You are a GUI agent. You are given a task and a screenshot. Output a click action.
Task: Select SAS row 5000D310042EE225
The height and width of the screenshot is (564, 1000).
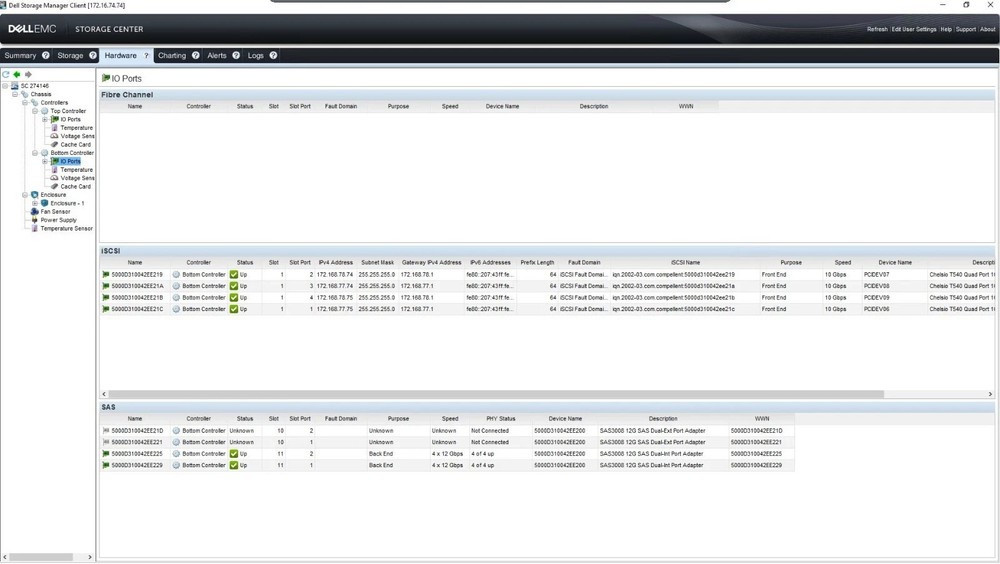point(447,454)
